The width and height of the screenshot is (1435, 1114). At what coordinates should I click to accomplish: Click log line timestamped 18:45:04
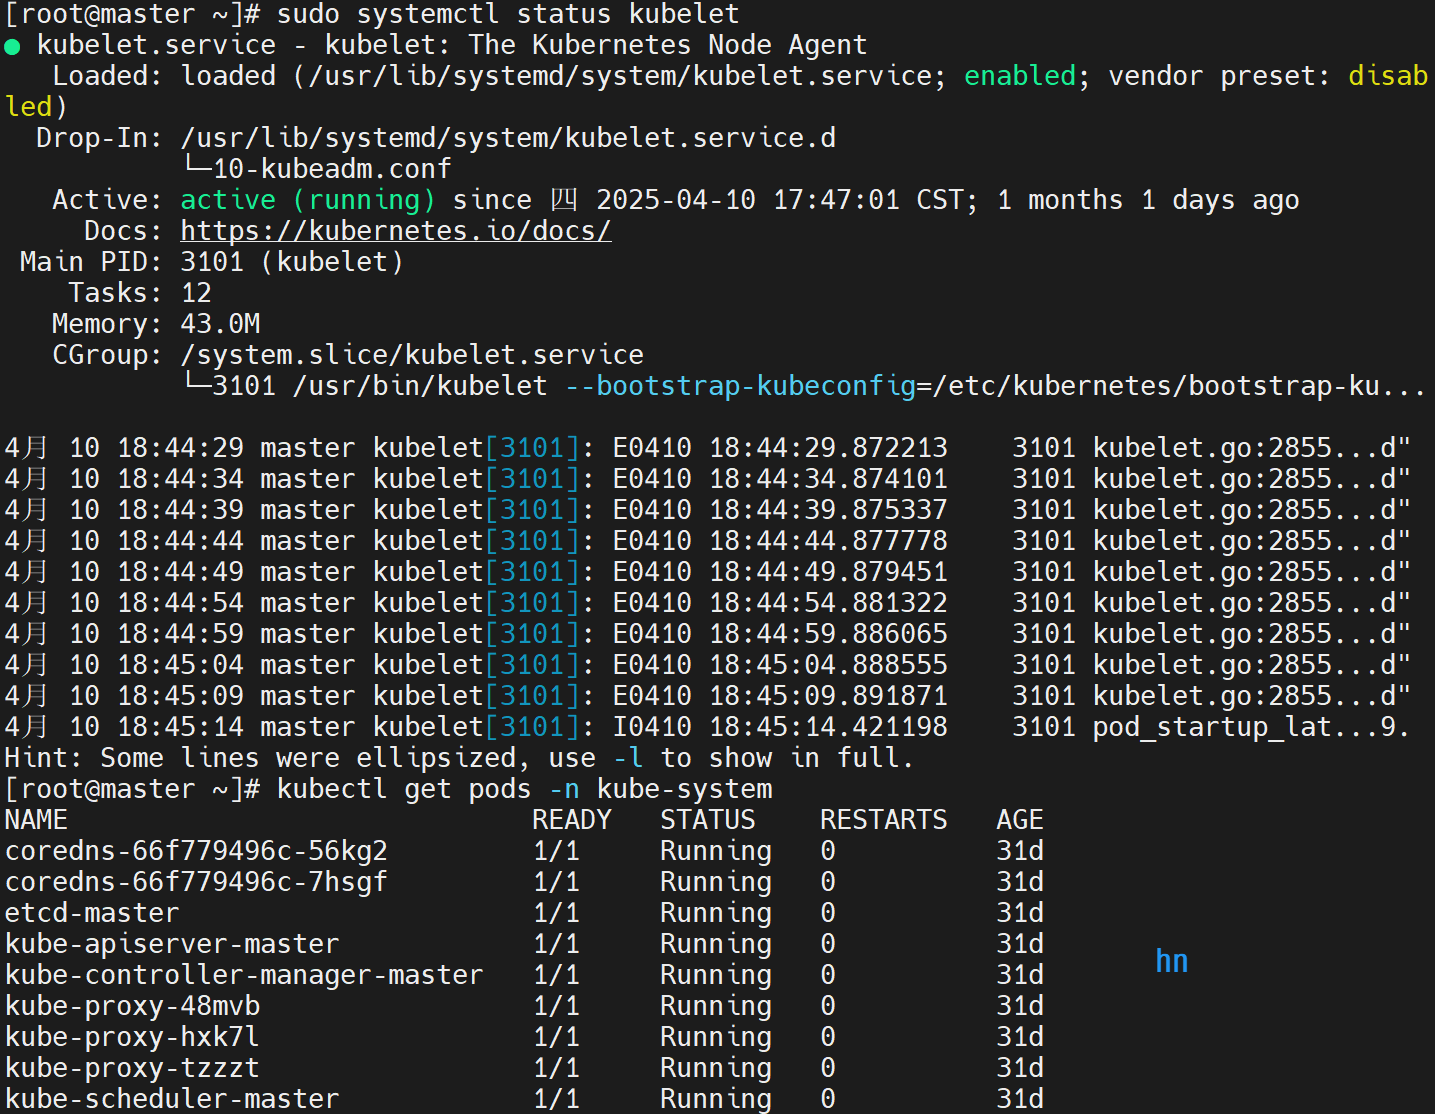point(707,664)
